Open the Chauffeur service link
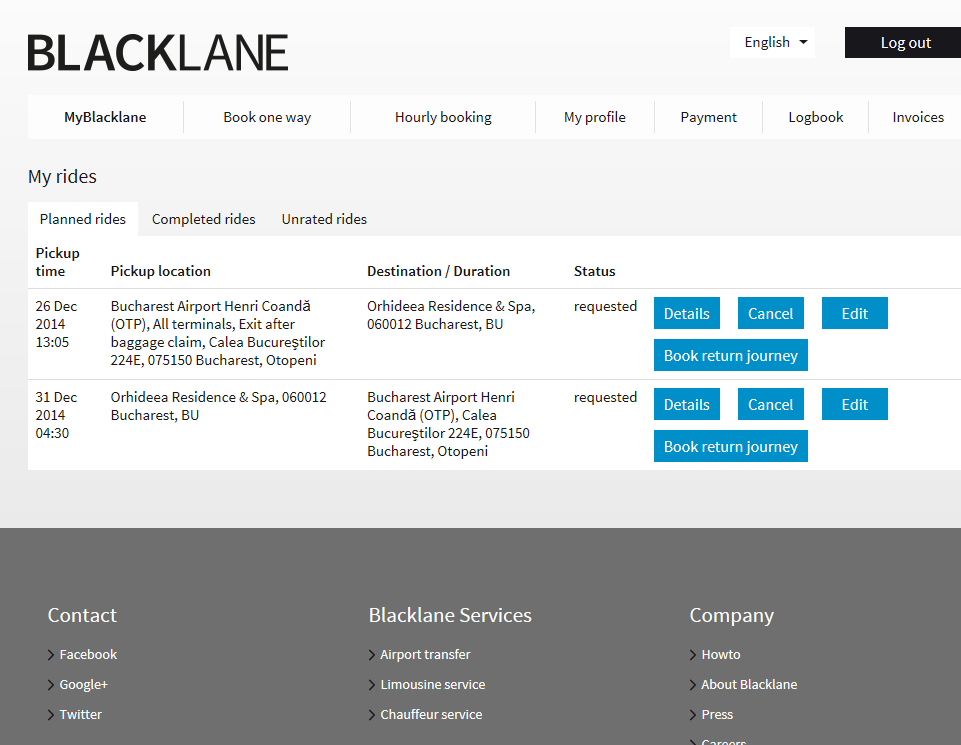 point(431,714)
